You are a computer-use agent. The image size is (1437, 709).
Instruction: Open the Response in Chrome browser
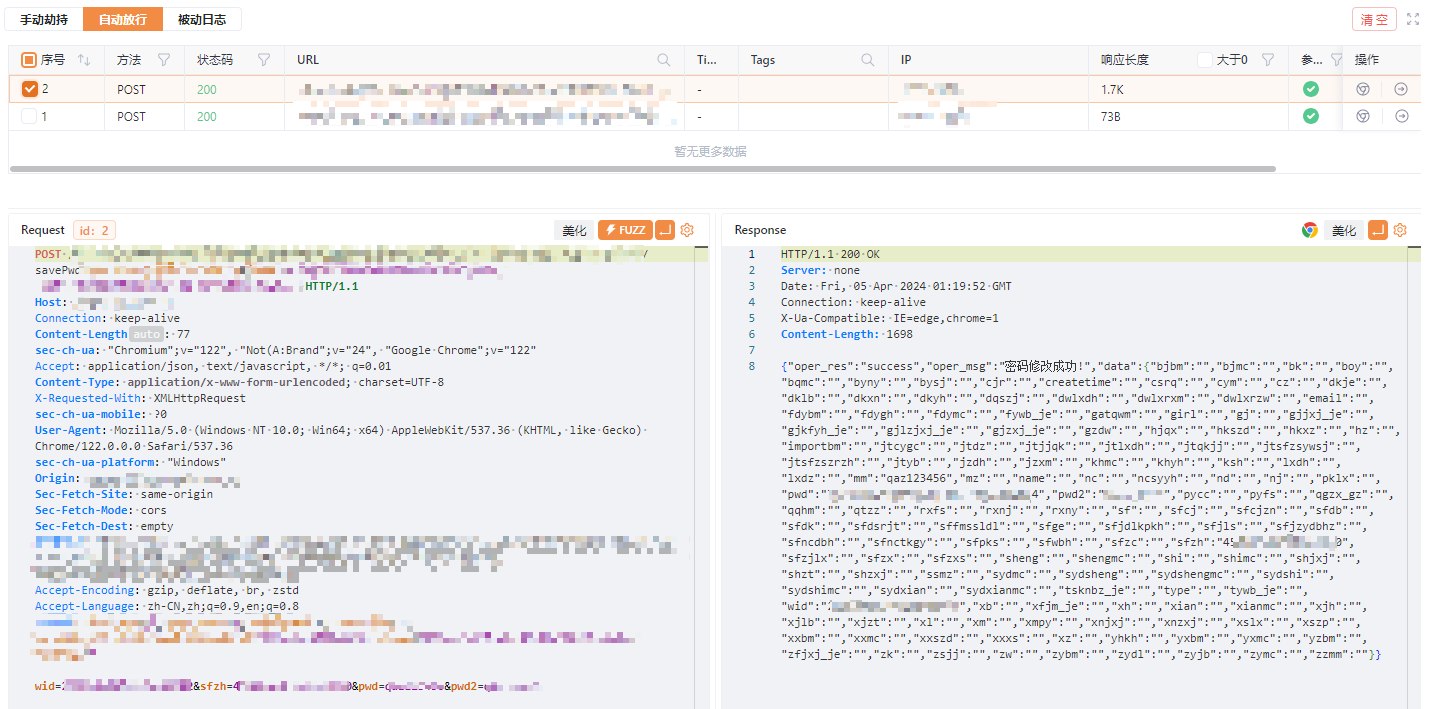[x=1309, y=230]
